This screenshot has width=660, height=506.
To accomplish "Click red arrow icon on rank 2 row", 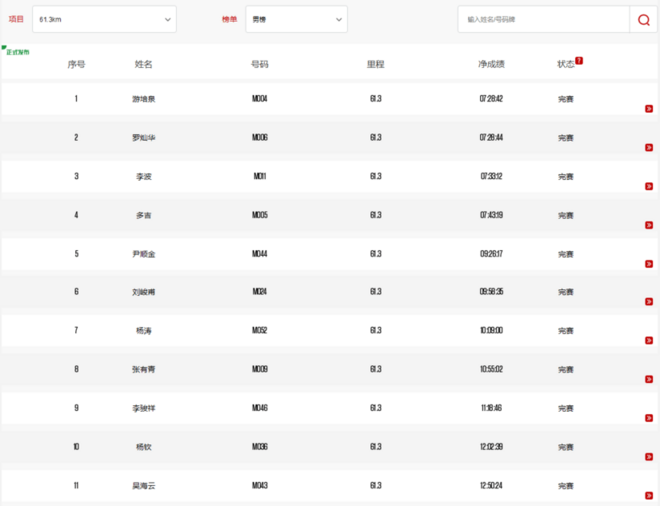I will click(649, 148).
